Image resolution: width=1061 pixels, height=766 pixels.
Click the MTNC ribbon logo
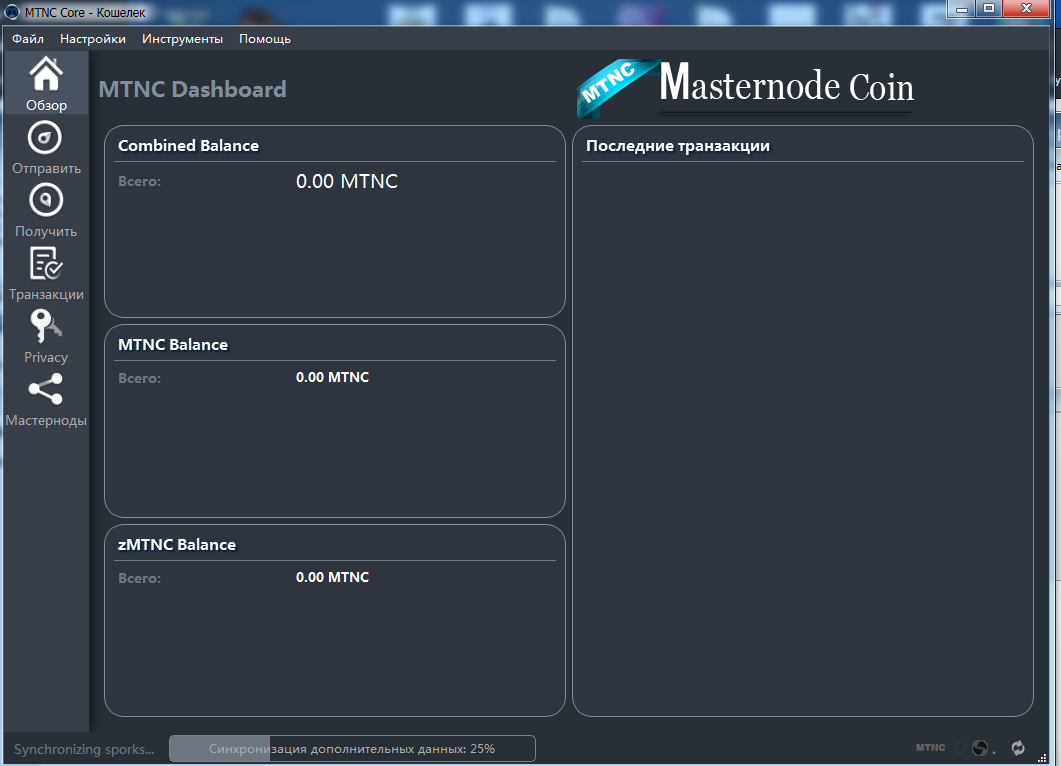[616, 88]
